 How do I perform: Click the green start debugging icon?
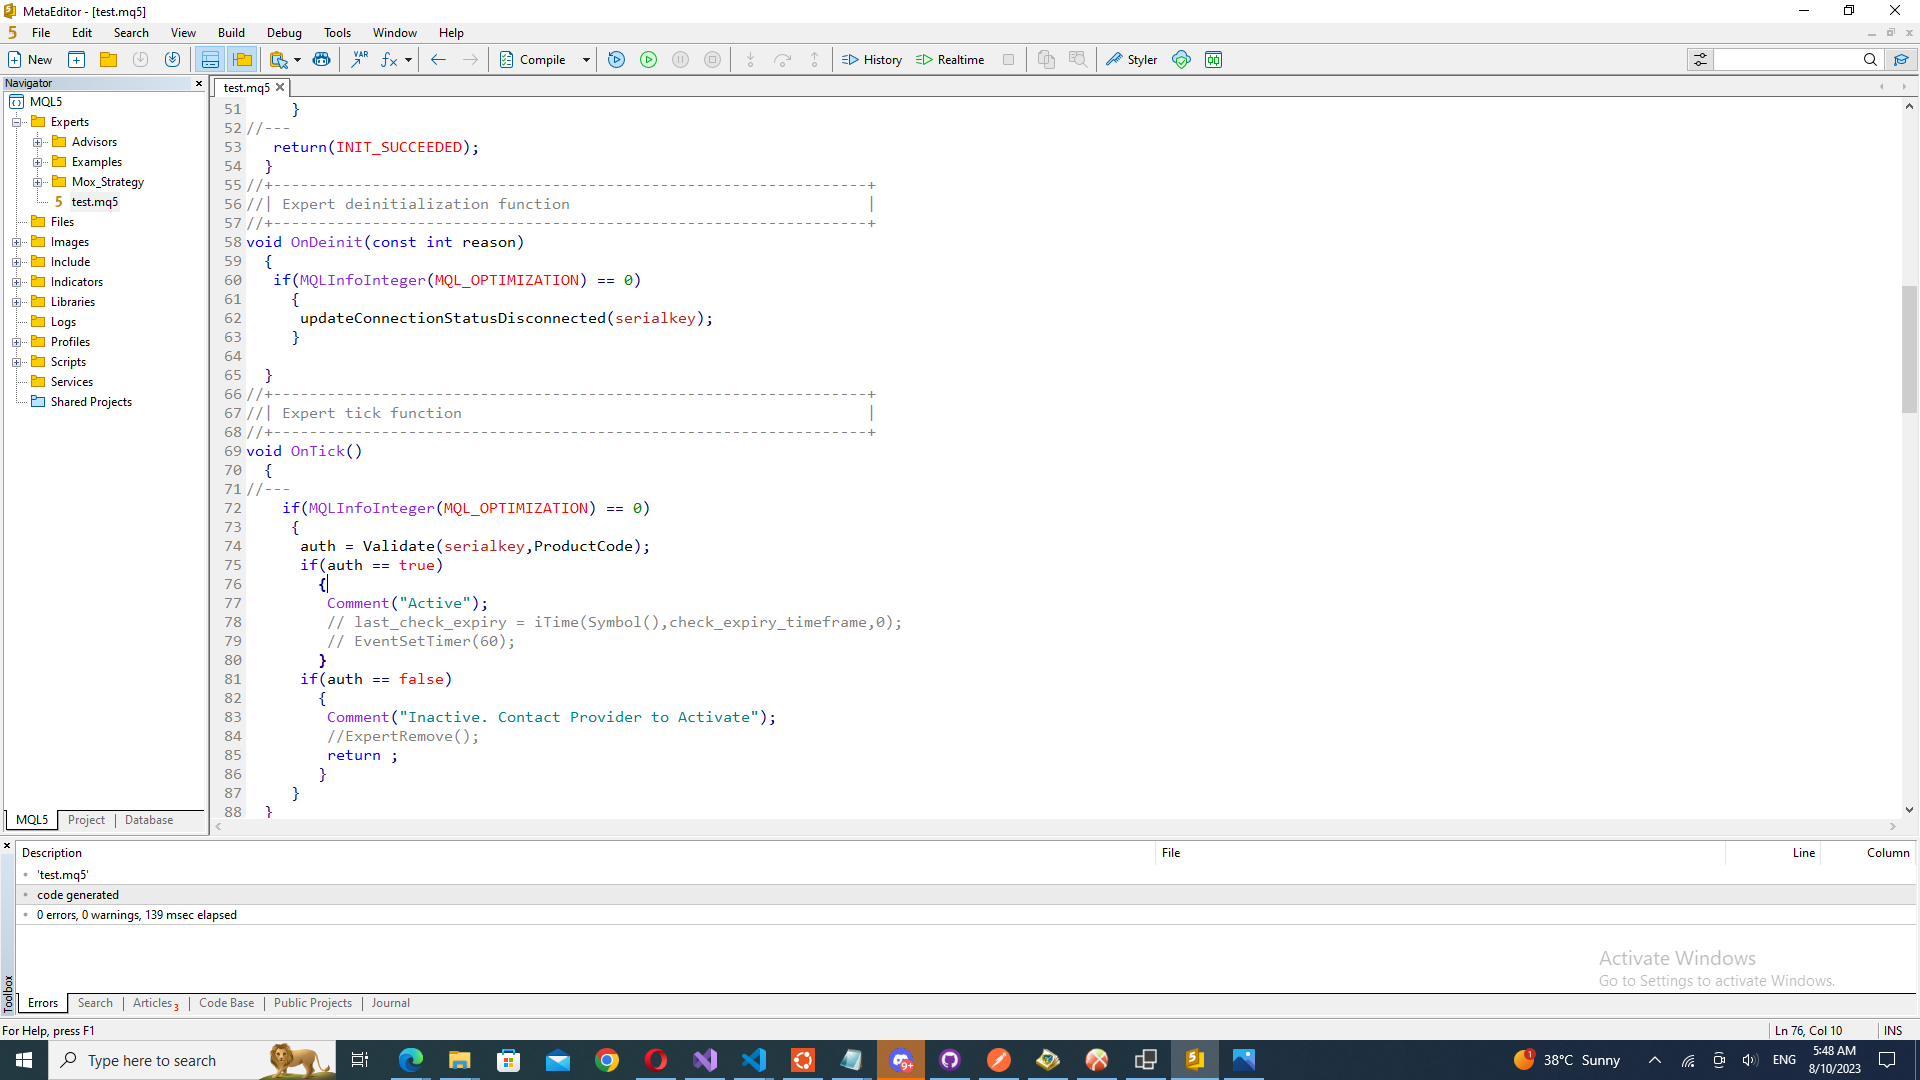(648, 60)
